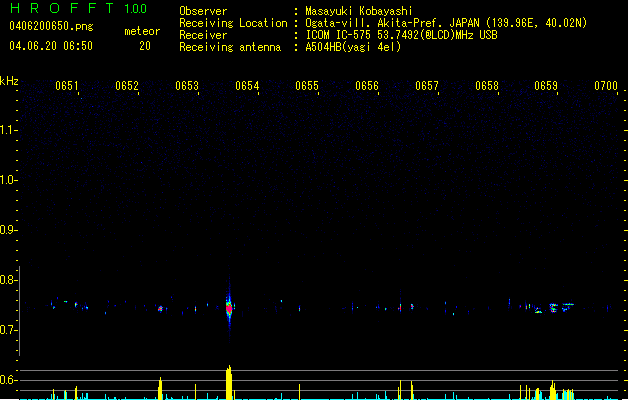
Task: Click the 1.1 kHz frequency axis label
Action: click(8, 130)
